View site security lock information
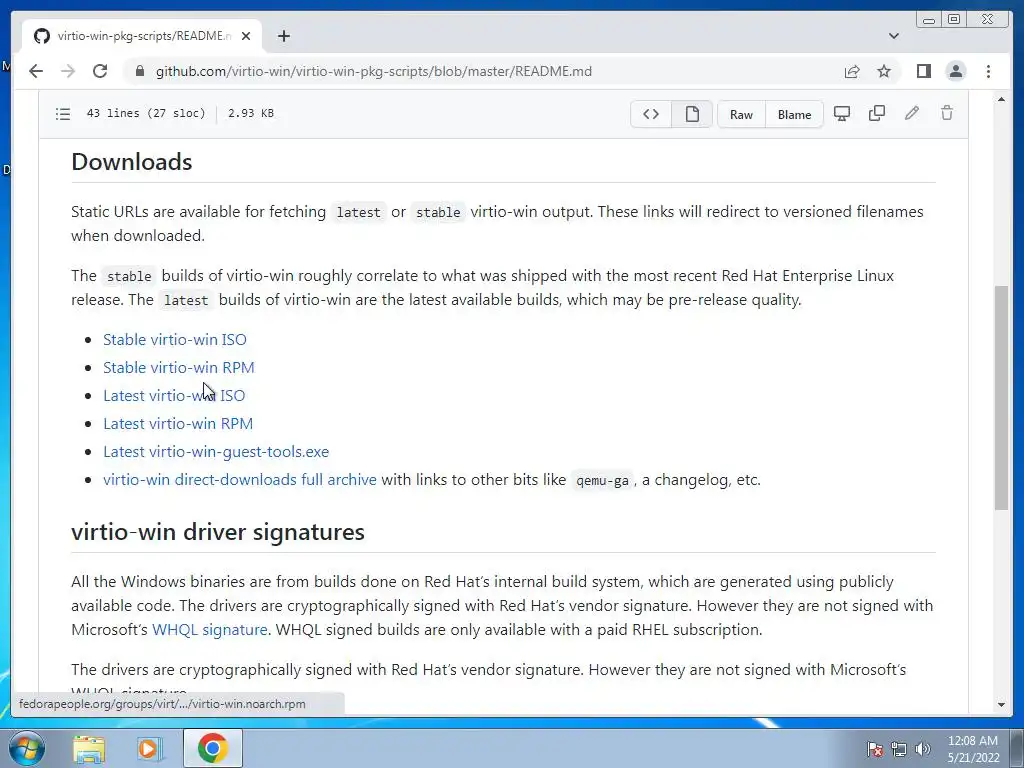Viewport: 1024px width, 768px height. 139,71
